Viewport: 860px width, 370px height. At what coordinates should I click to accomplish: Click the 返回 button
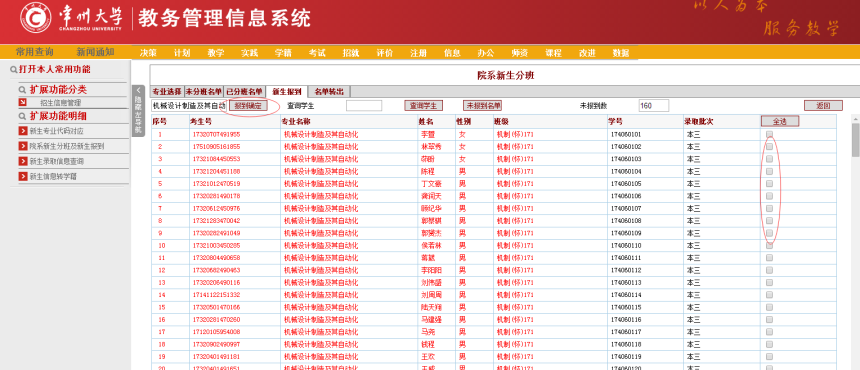(823, 105)
